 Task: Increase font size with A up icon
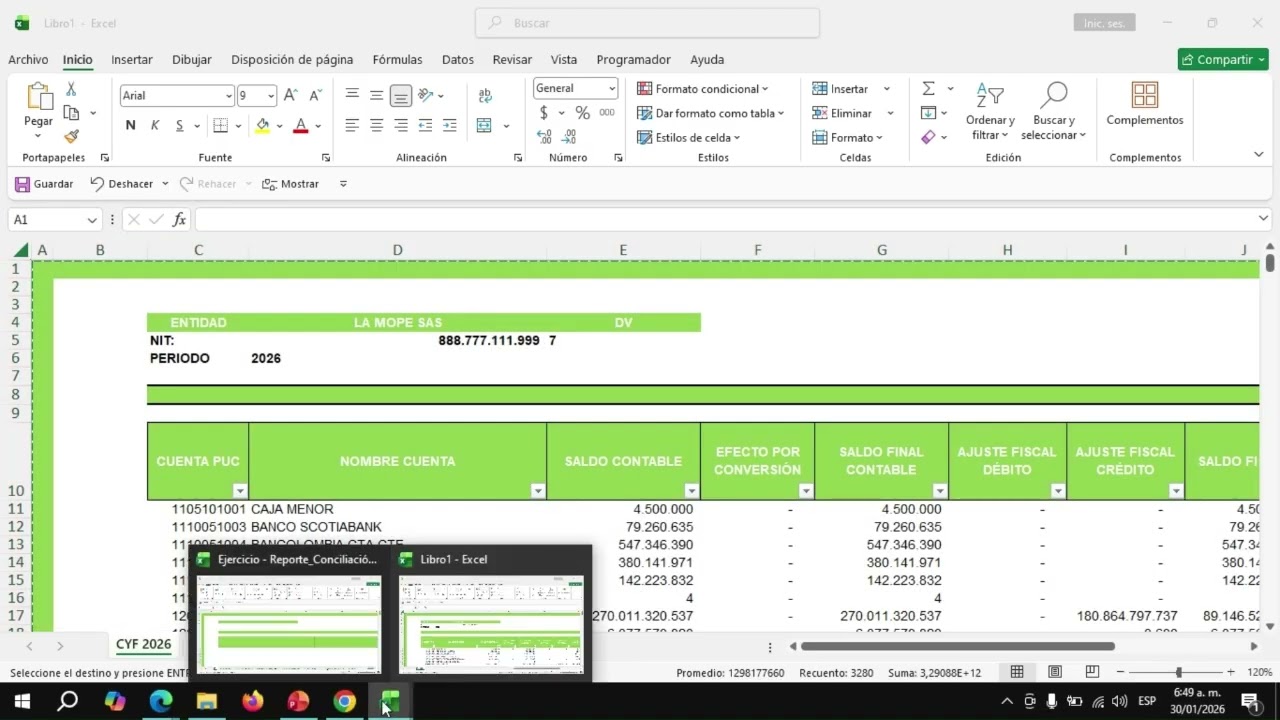(x=290, y=95)
